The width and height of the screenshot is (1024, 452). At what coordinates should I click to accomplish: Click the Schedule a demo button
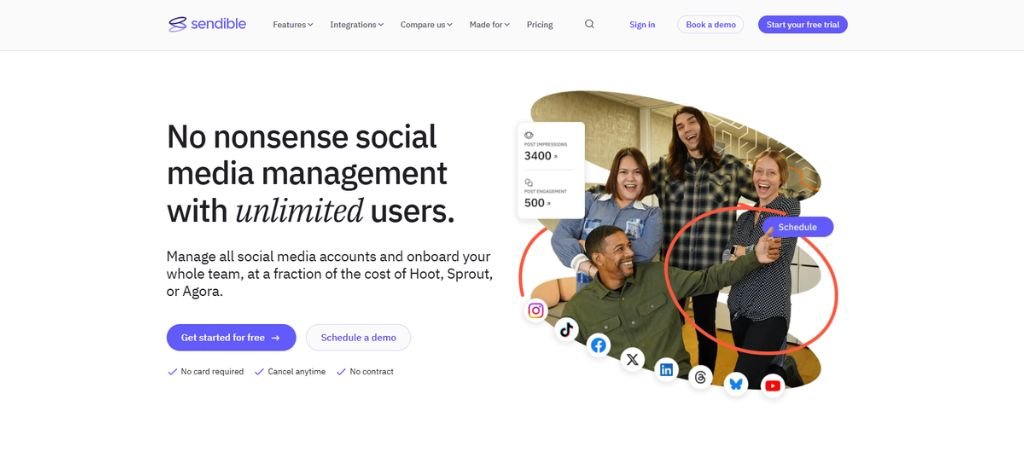tap(359, 338)
